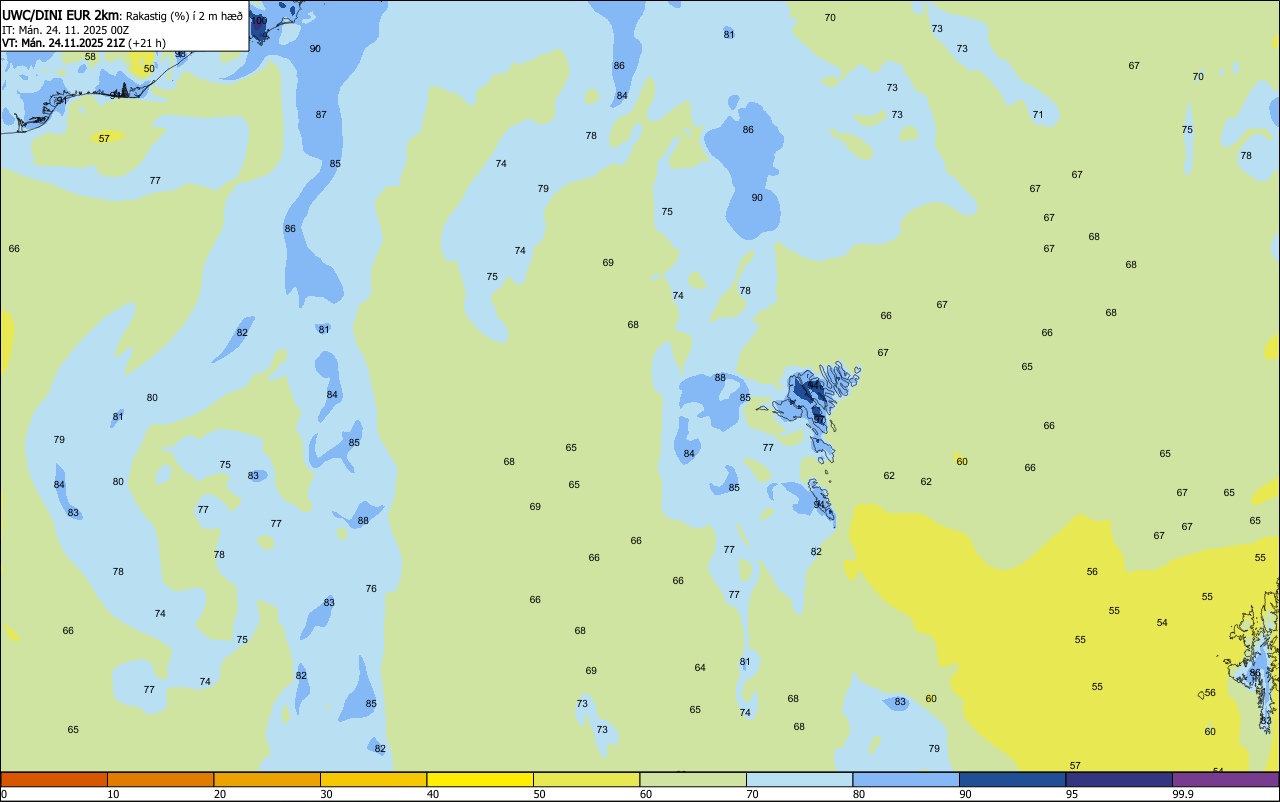Click the 'IT: Mán. 24. 11. 2025 00Z' line
The height and width of the screenshot is (802, 1280).
tap(65, 30)
